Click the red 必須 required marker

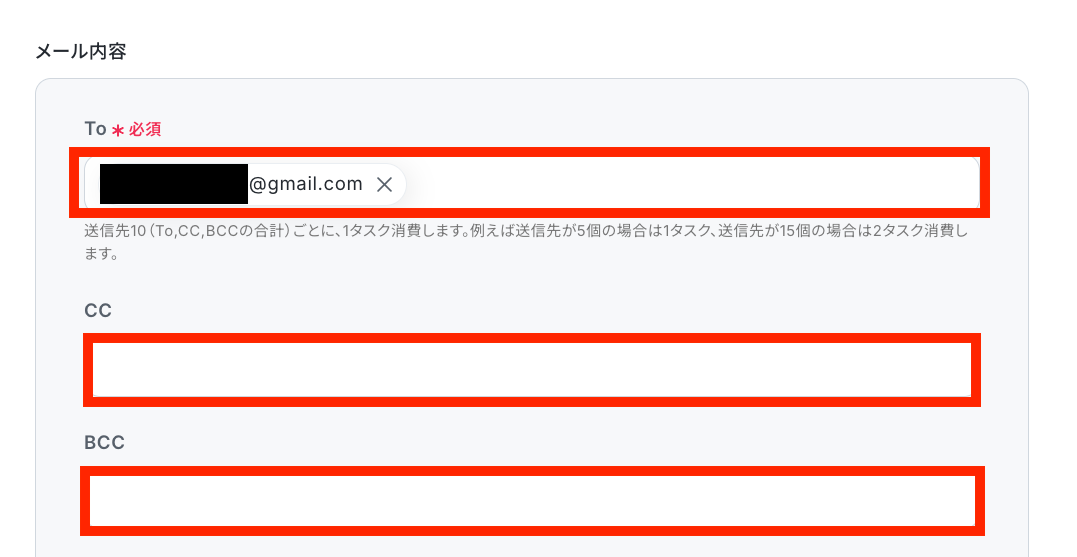coord(145,129)
